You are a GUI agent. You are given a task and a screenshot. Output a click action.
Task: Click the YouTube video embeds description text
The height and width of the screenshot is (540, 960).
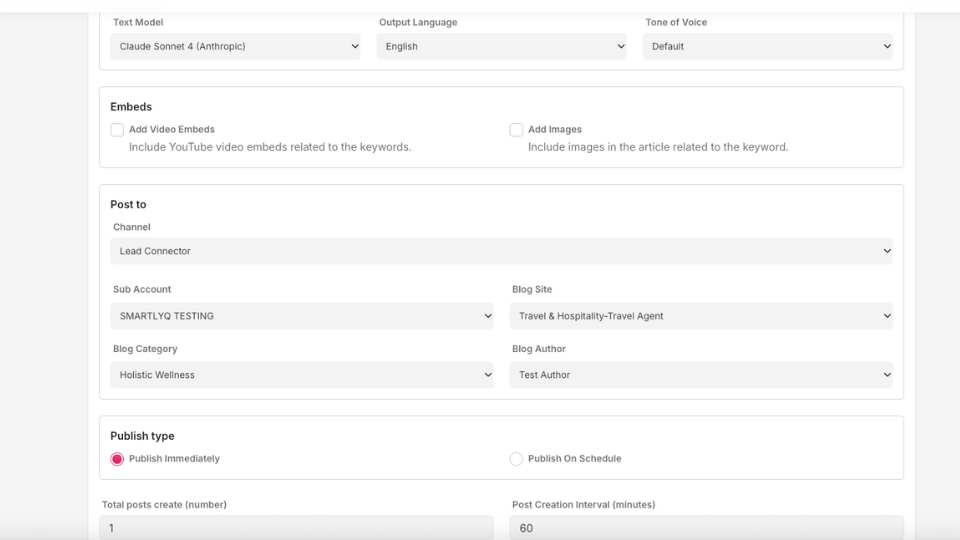(270, 147)
